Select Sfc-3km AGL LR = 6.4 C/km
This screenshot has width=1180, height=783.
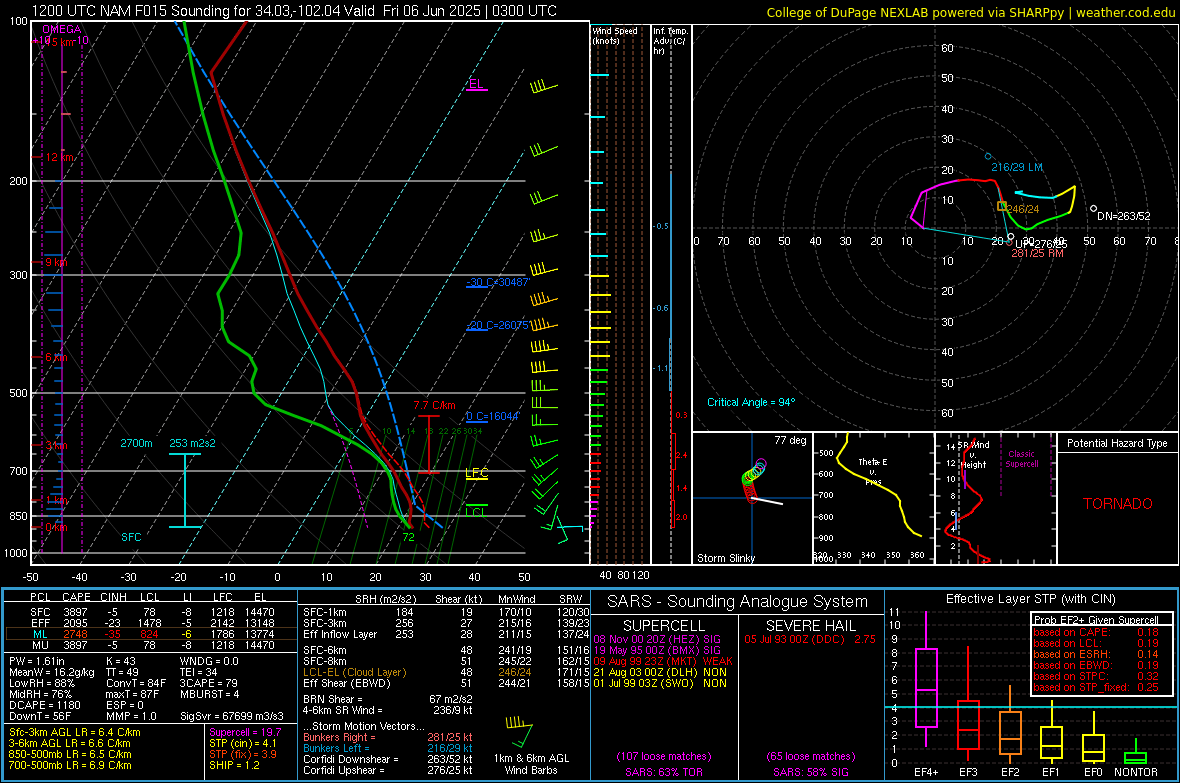point(75,733)
